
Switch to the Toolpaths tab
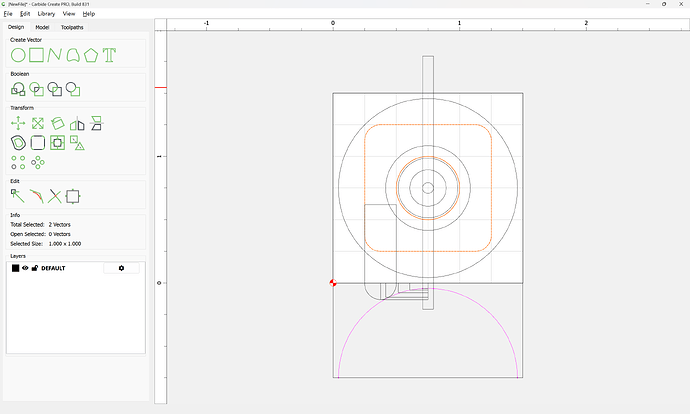(73, 27)
